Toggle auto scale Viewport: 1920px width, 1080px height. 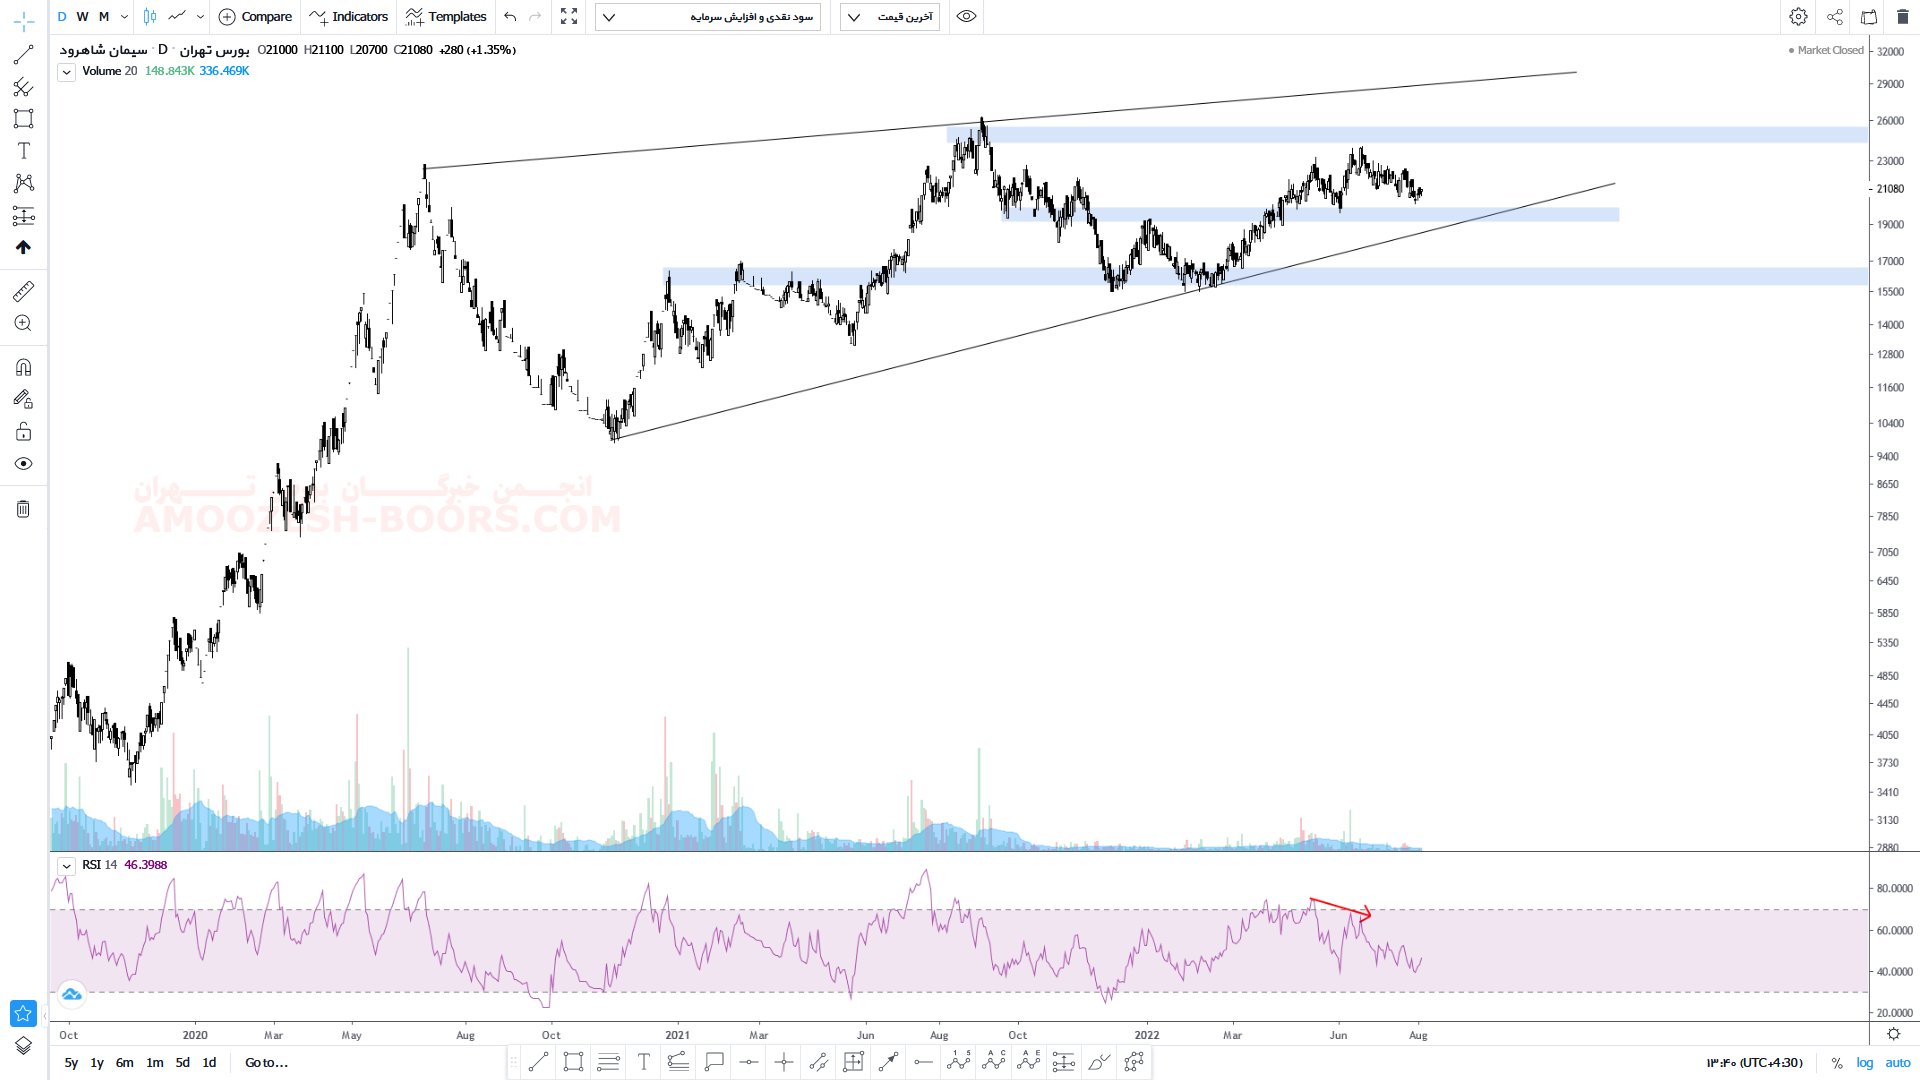pos(1897,1063)
